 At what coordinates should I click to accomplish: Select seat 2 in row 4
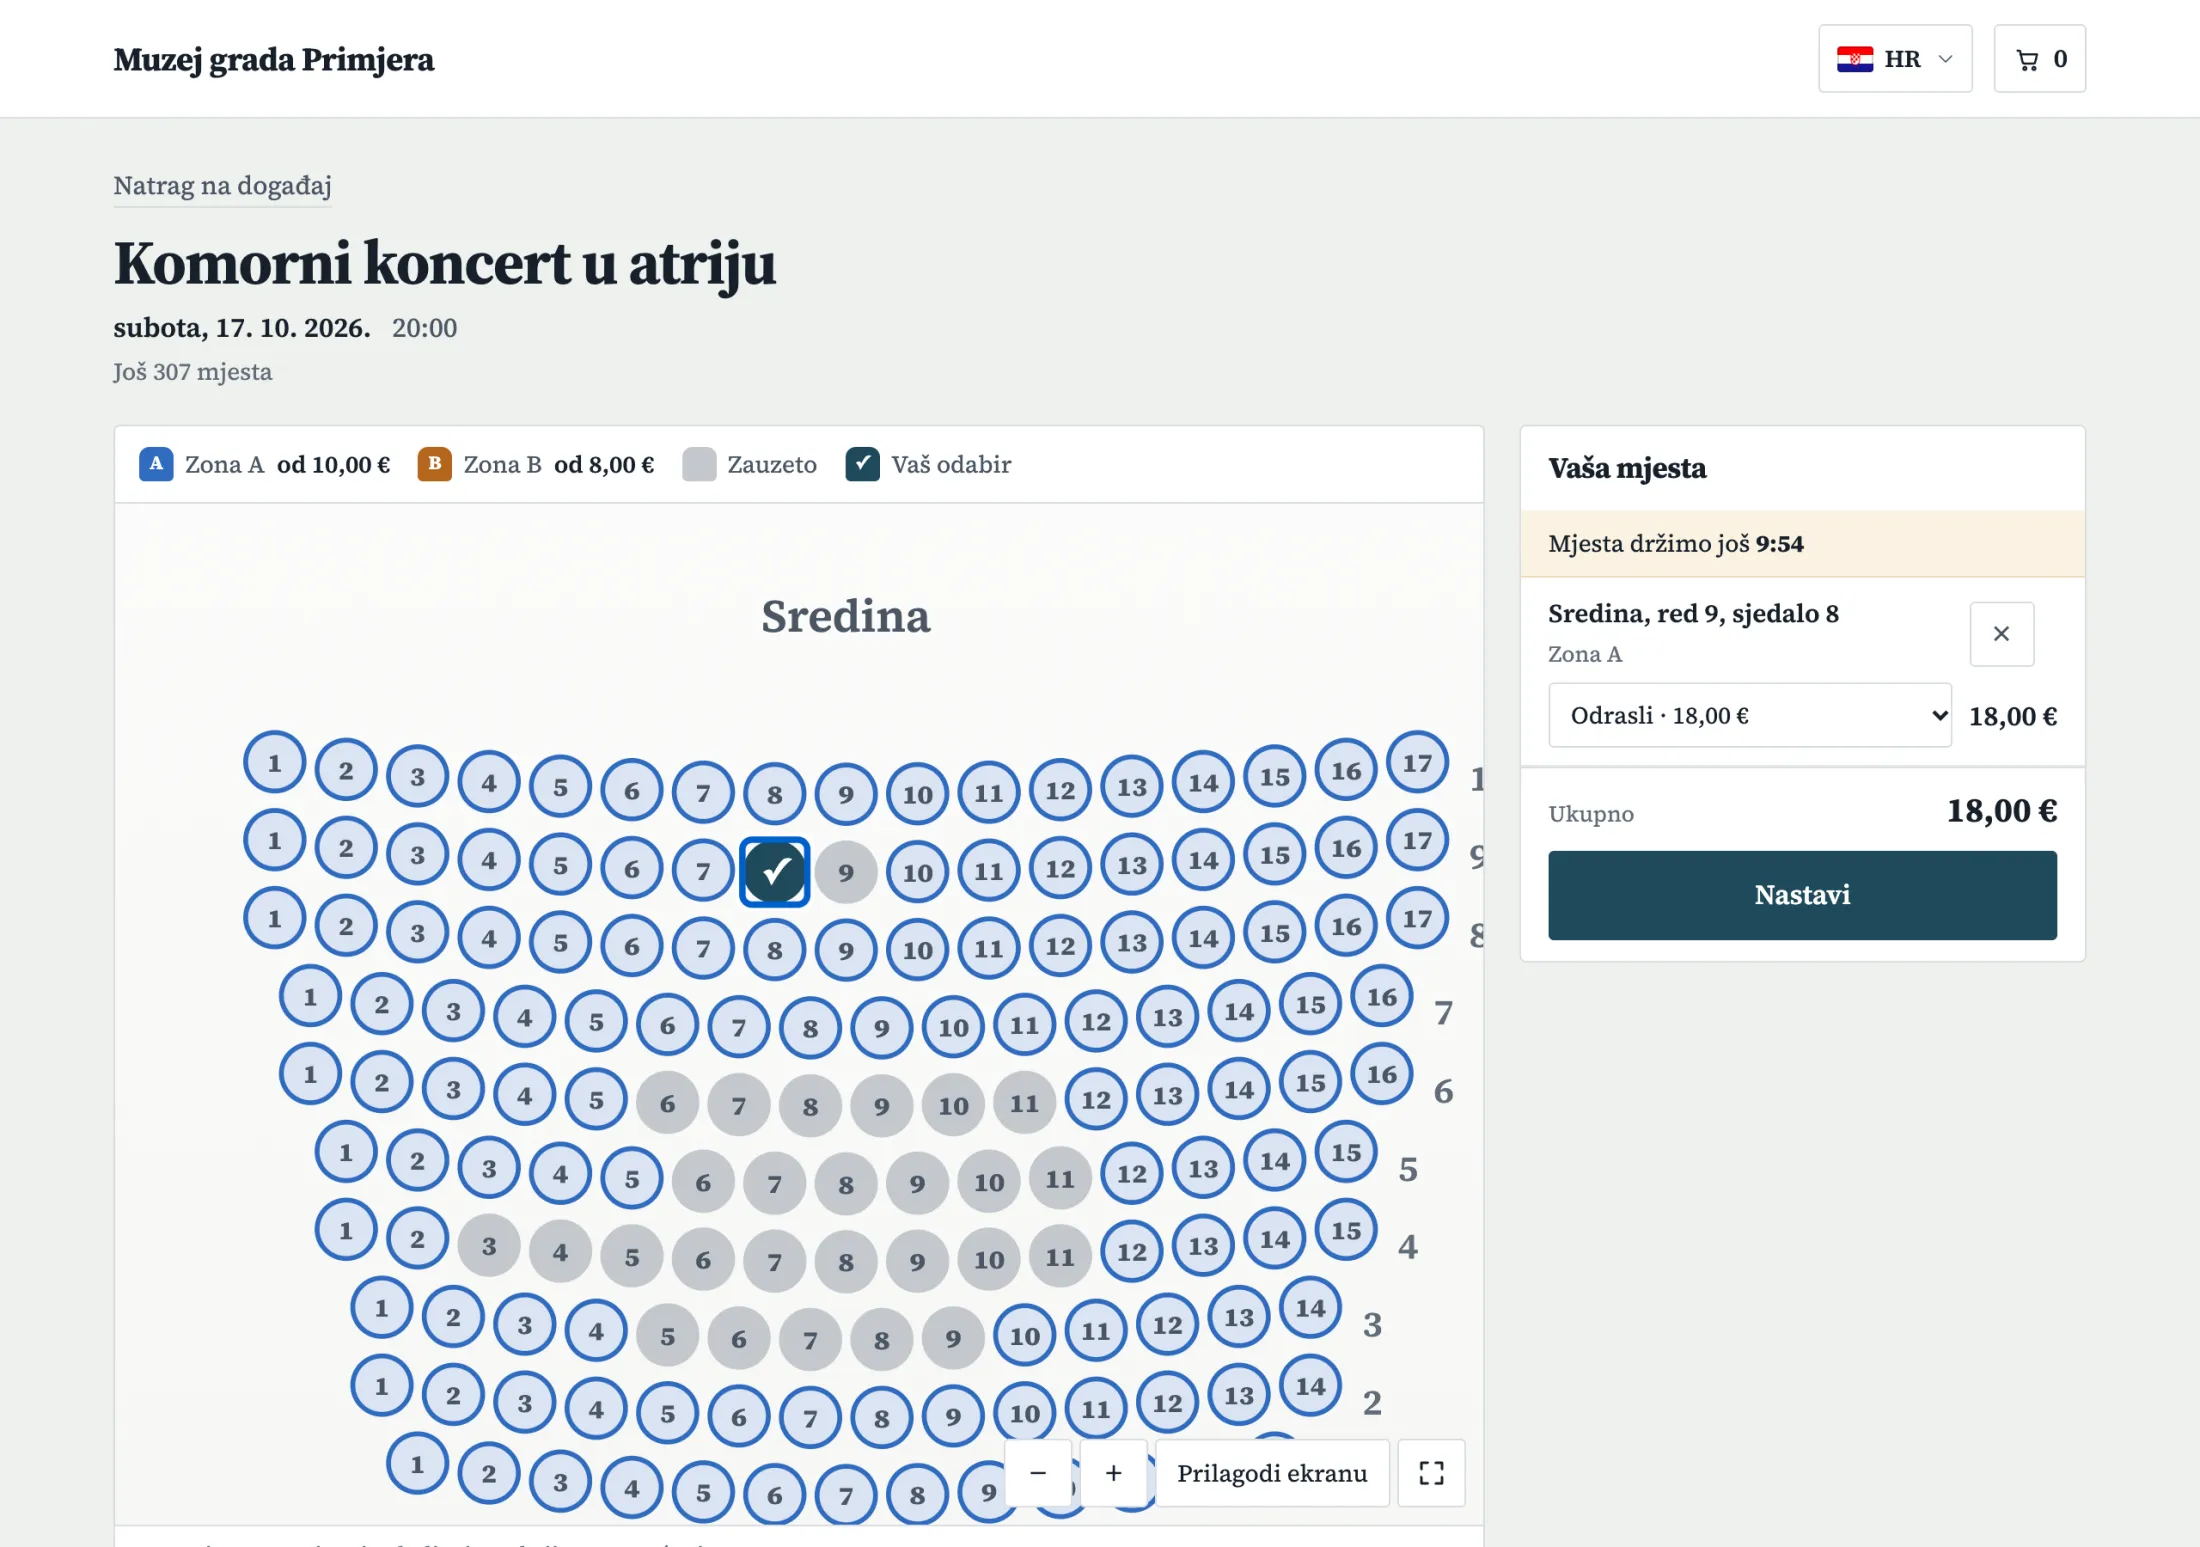coord(417,1239)
